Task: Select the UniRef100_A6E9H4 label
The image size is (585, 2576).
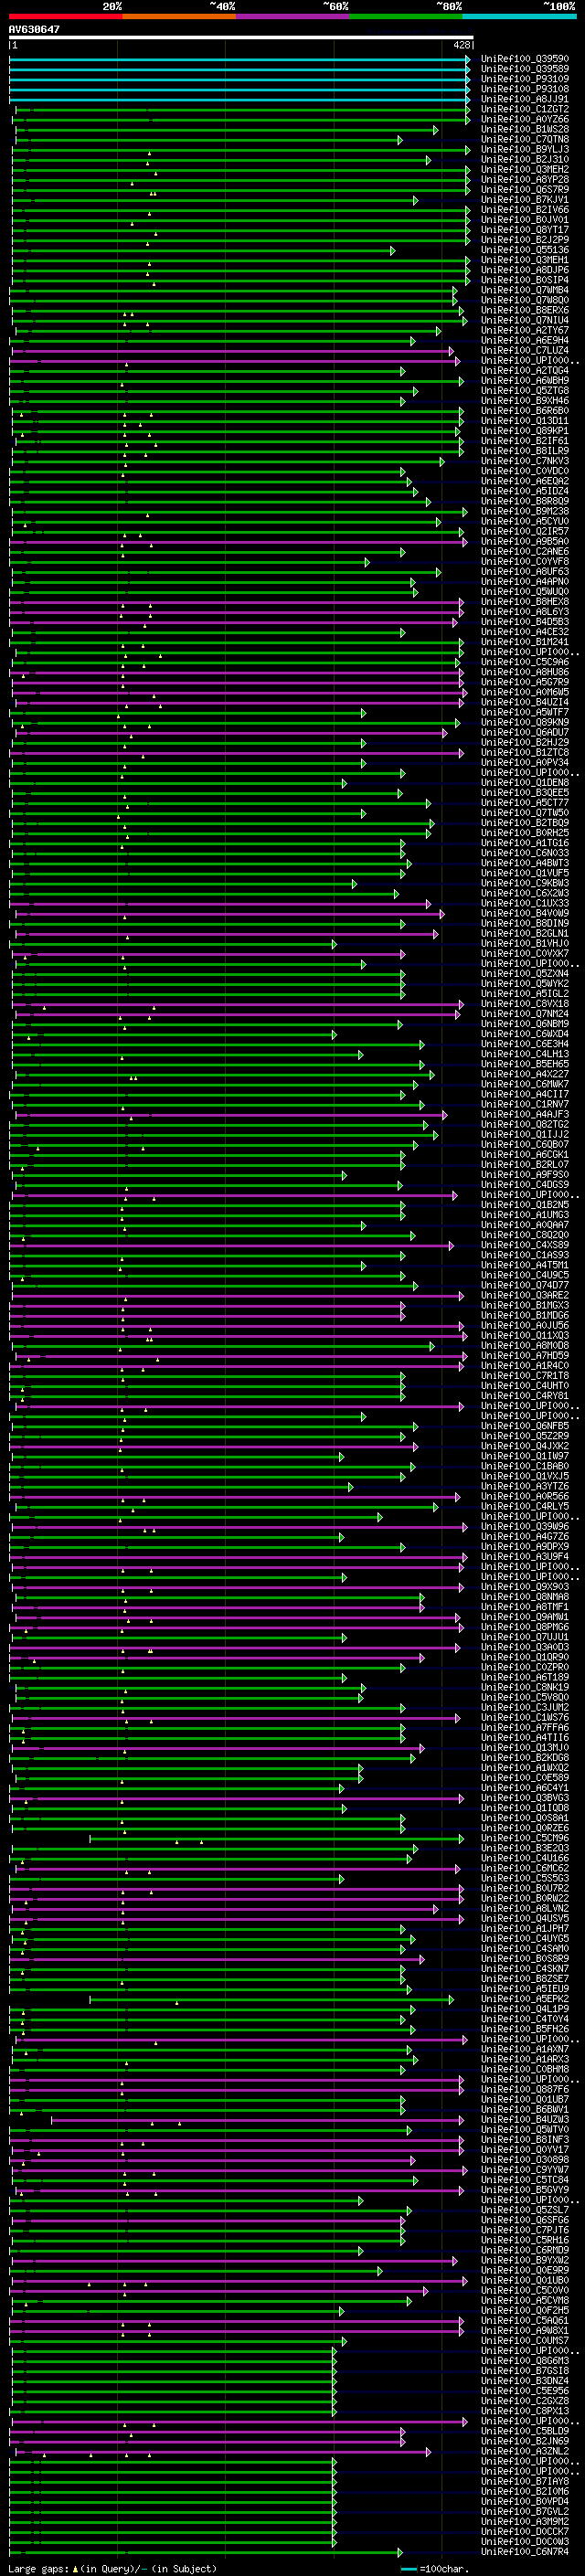Action: [x=525, y=340]
